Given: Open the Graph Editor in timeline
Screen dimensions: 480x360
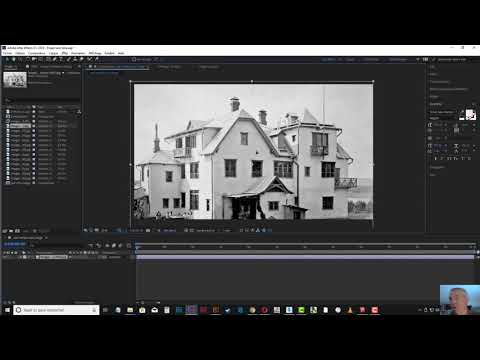Looking at the screenshot, I should (129, 245).
